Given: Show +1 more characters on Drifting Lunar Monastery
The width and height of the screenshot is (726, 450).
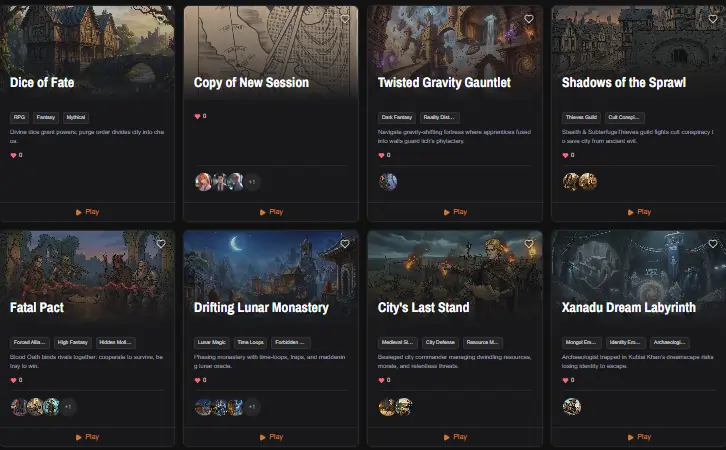Looking at the screenshot, I should pos(252,407).
